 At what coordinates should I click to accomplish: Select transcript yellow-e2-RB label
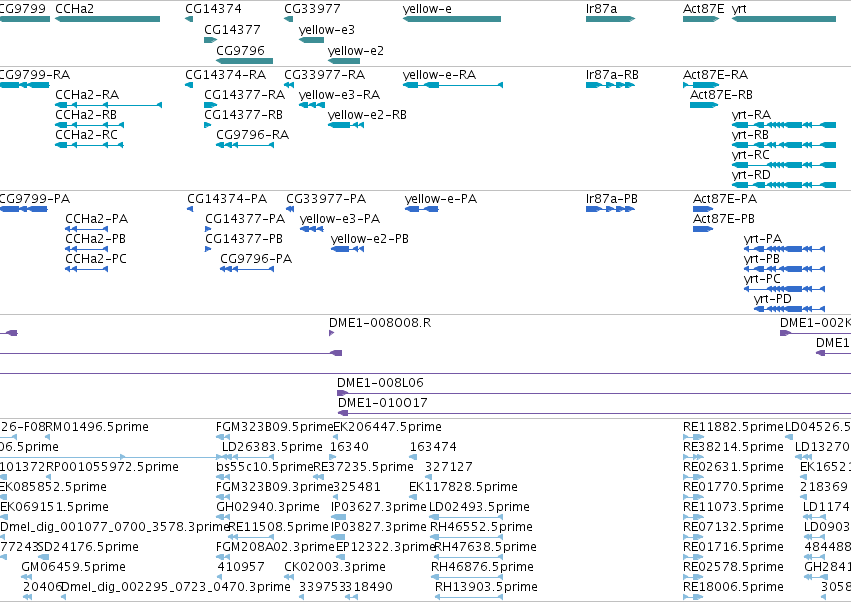point(367,115)
